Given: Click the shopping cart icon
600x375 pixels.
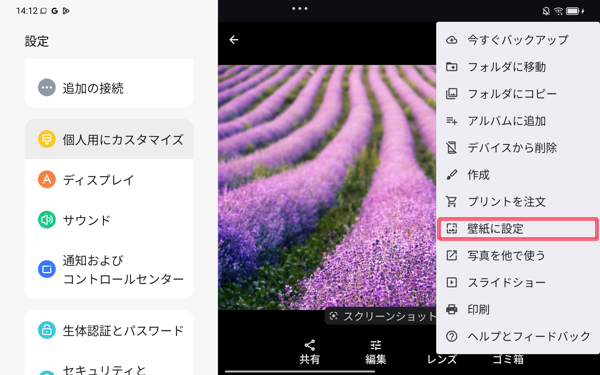Looking at the screenshot, I should point(452,202).
